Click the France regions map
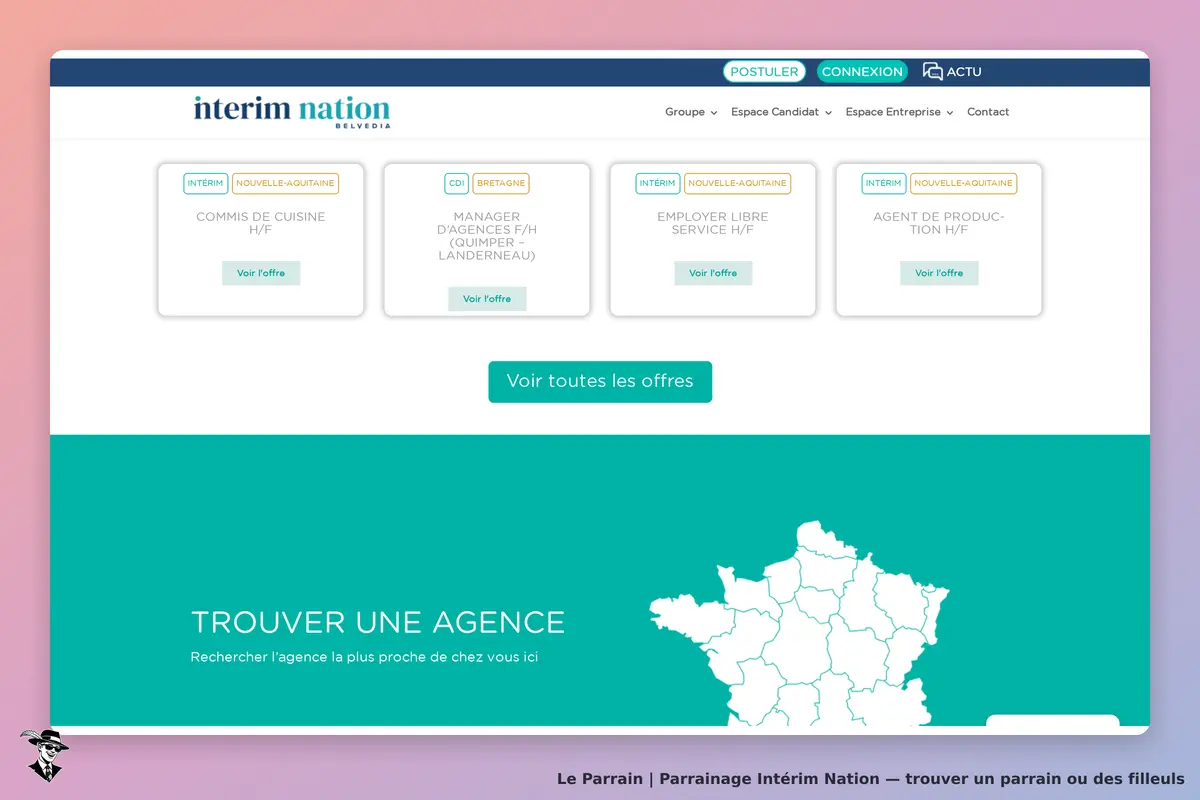The image size is (1200, 800). (x=800, y=624)
